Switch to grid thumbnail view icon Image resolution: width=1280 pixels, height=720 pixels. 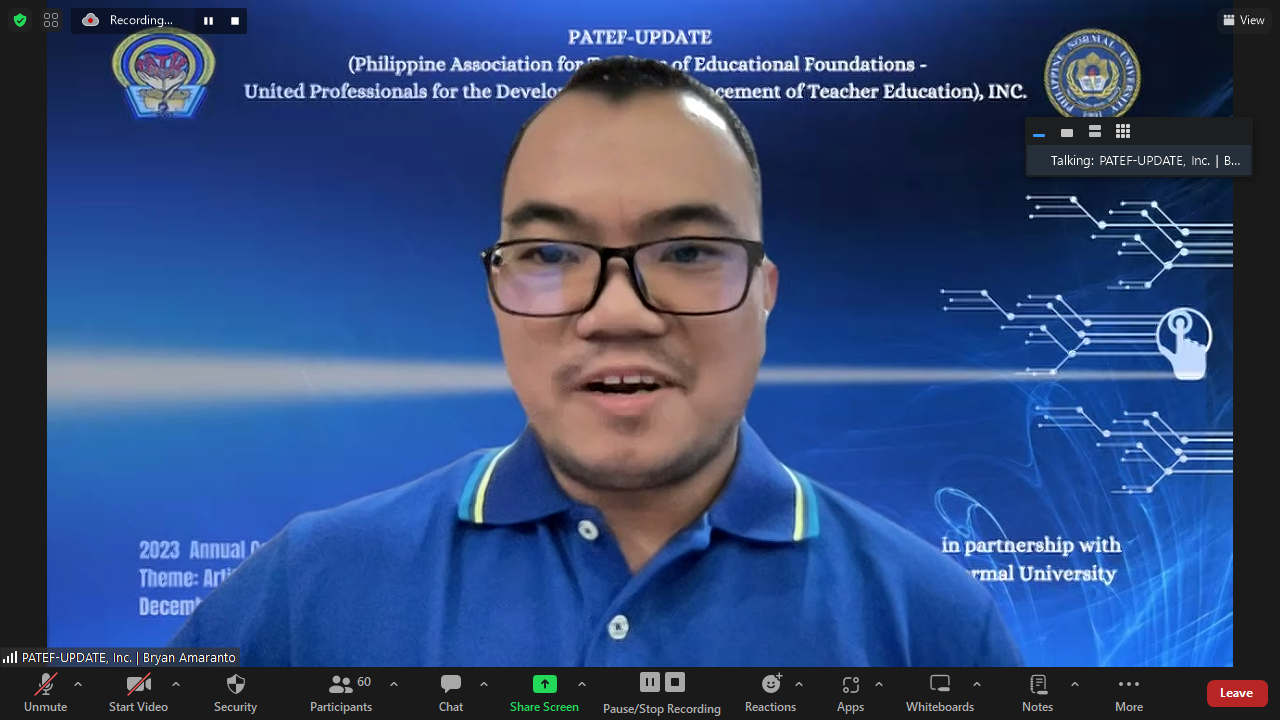(1122, 132)
